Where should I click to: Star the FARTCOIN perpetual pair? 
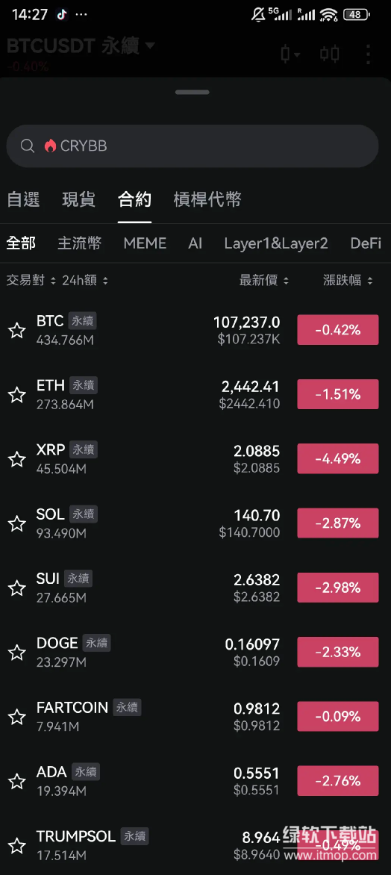pyautogui.click(x=17, y=717)
